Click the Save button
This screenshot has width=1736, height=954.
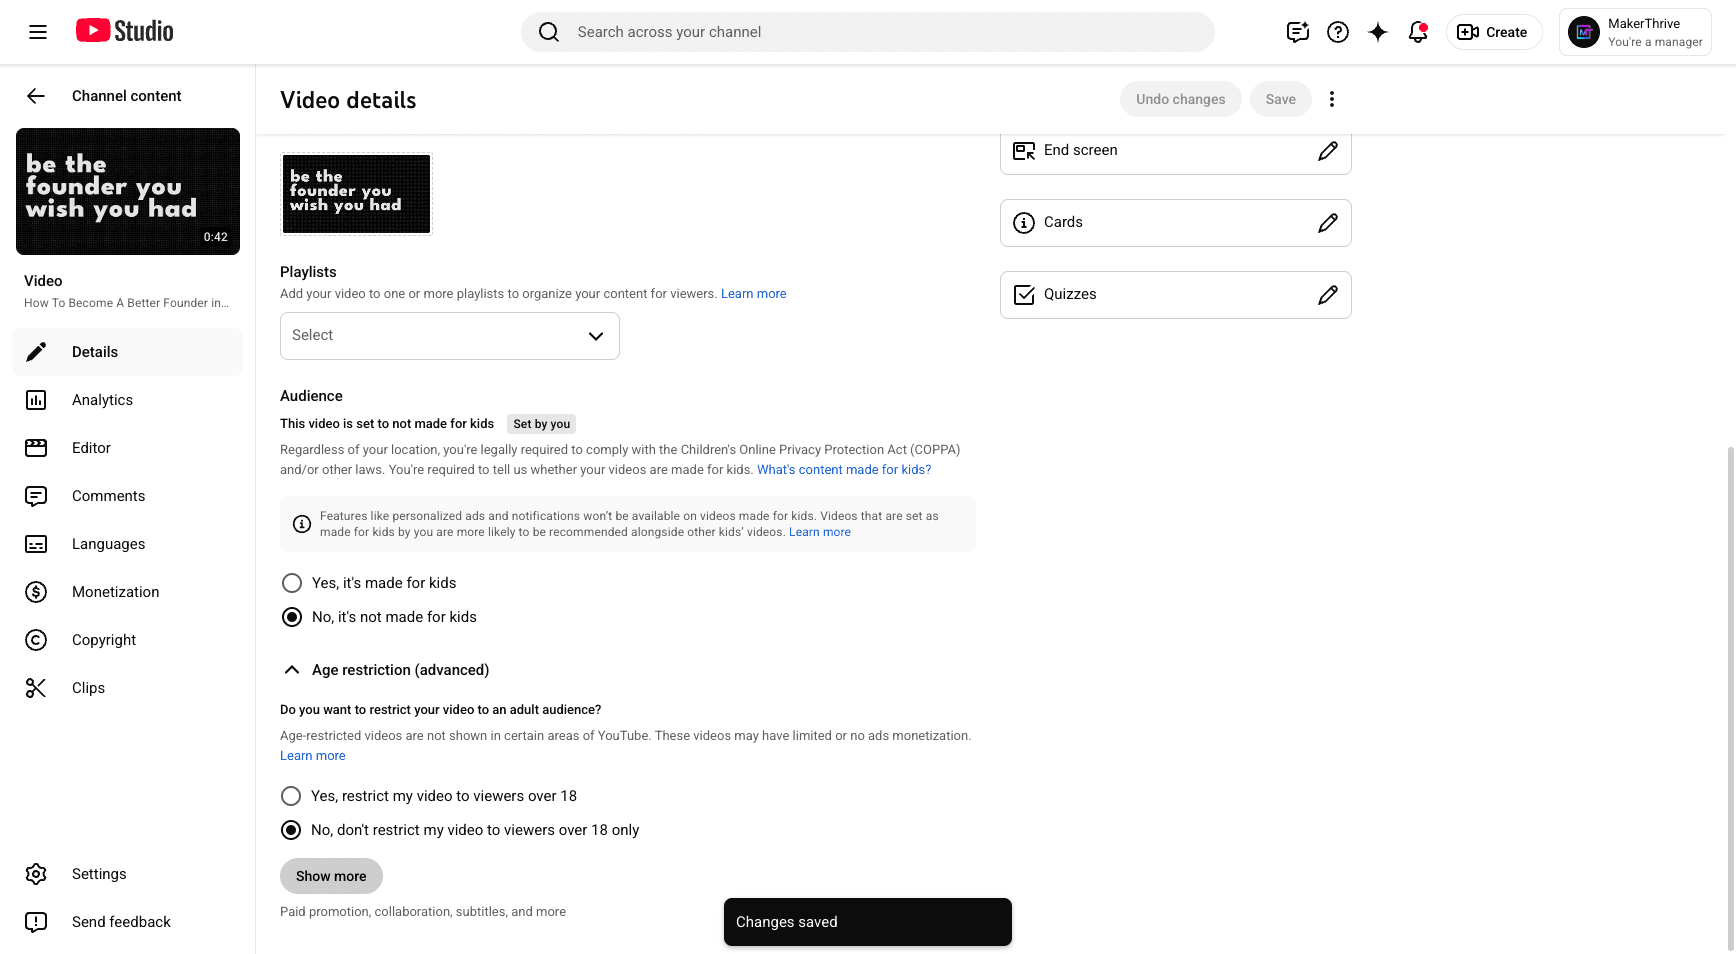[1281, 99]
